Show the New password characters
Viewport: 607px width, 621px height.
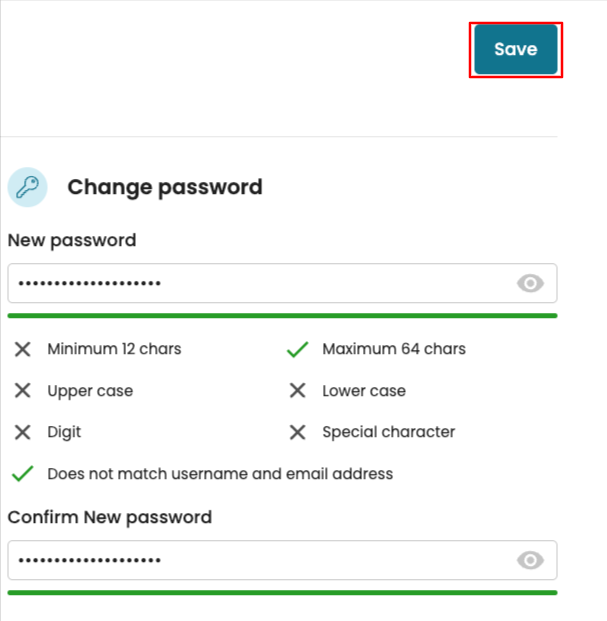pyautogui.click(x=530, y=284)
